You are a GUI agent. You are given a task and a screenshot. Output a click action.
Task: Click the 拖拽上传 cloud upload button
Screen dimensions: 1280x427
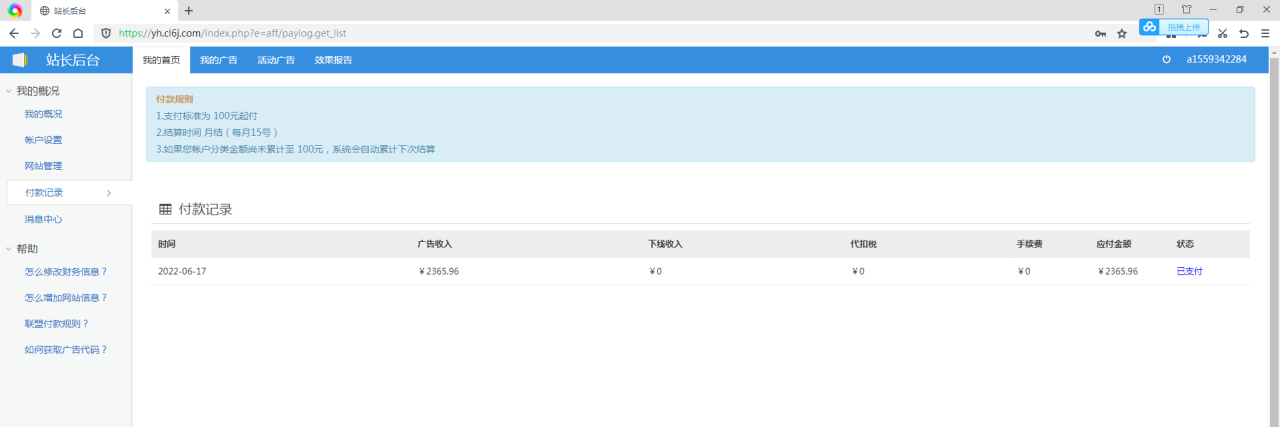tap(1174, 27)
